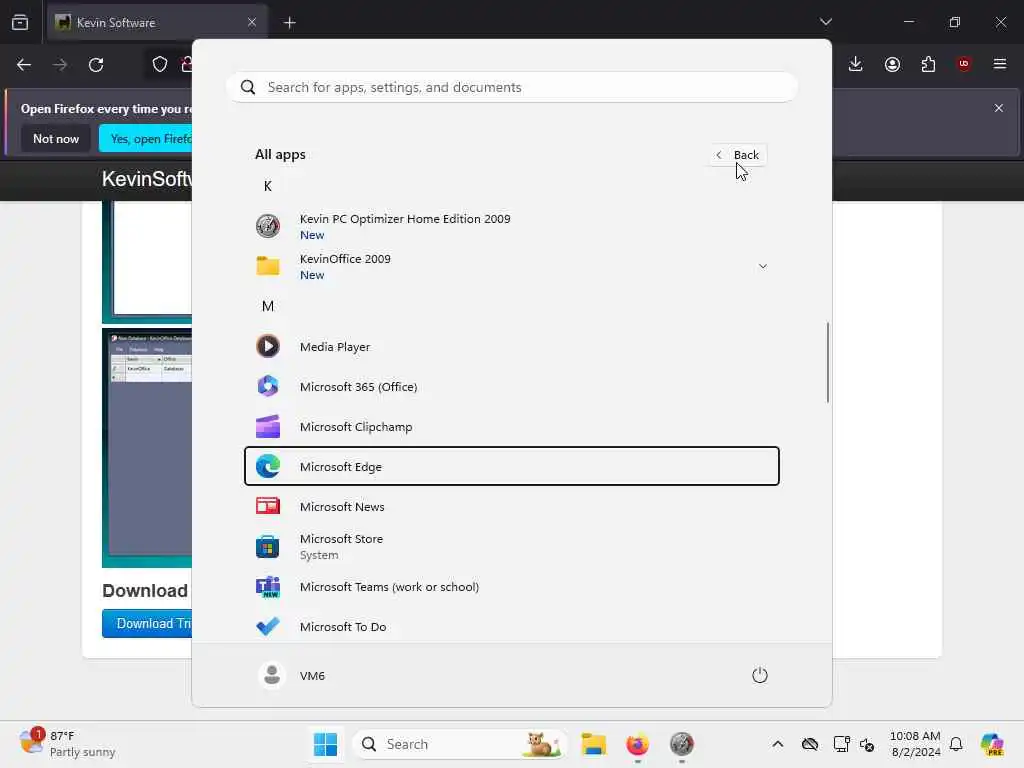Jump to letter M app index
The width and height of the screenshot is (1024, 768).
pyautogui.click(x=268, y=306)
